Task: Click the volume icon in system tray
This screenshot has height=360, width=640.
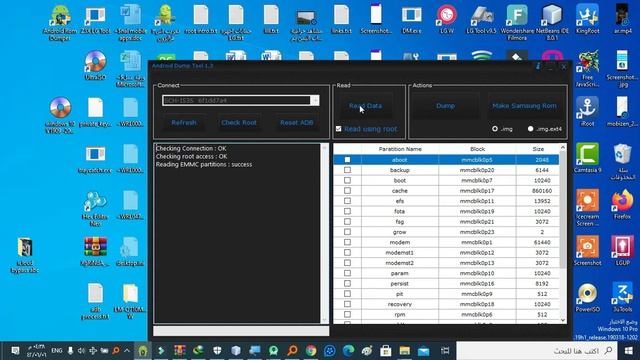Action: 81,351
